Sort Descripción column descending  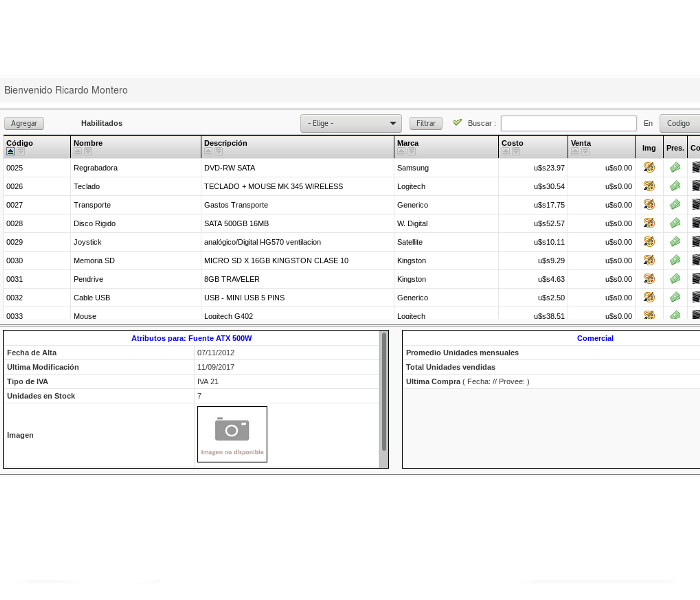[x=218, y=152]
